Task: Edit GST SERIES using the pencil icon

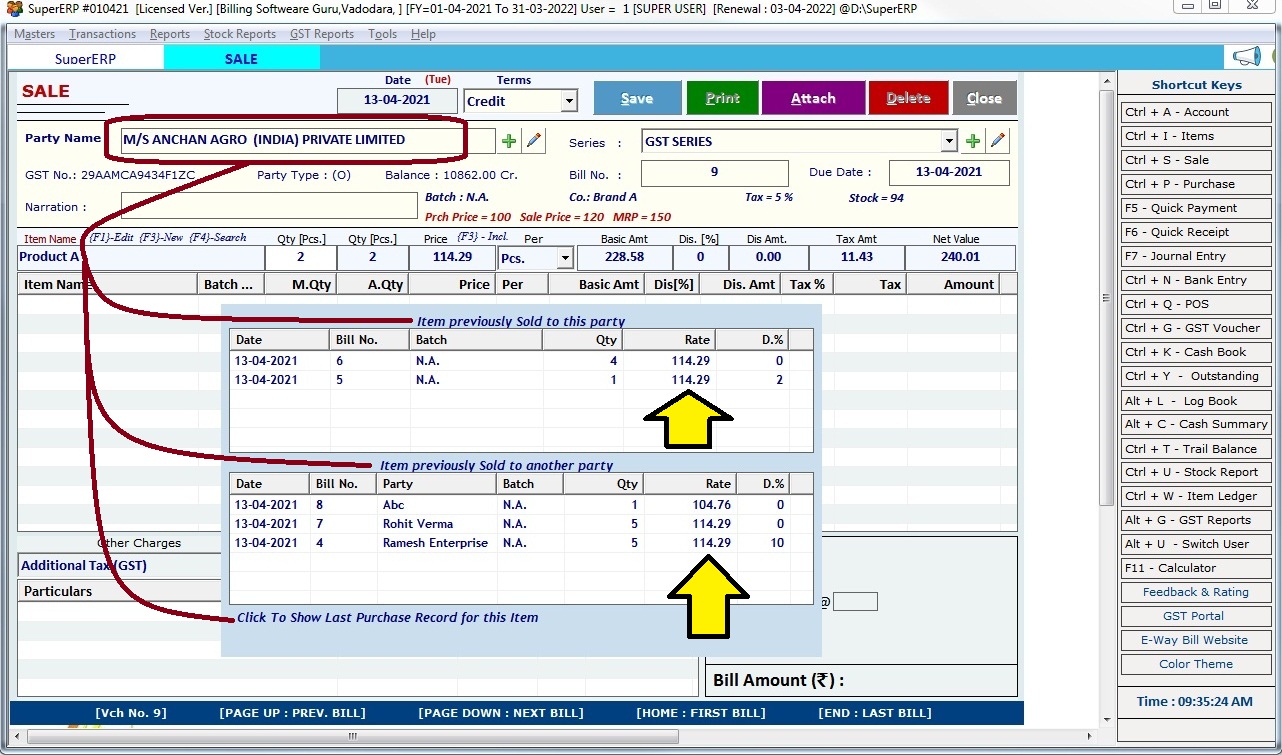Action: point(998,140)
